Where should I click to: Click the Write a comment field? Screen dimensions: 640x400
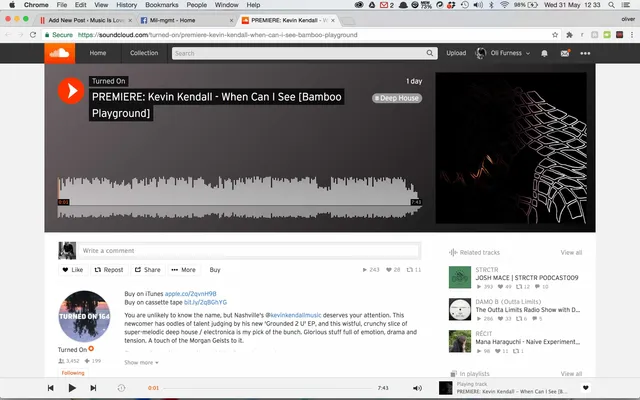[x=249, y=251]
